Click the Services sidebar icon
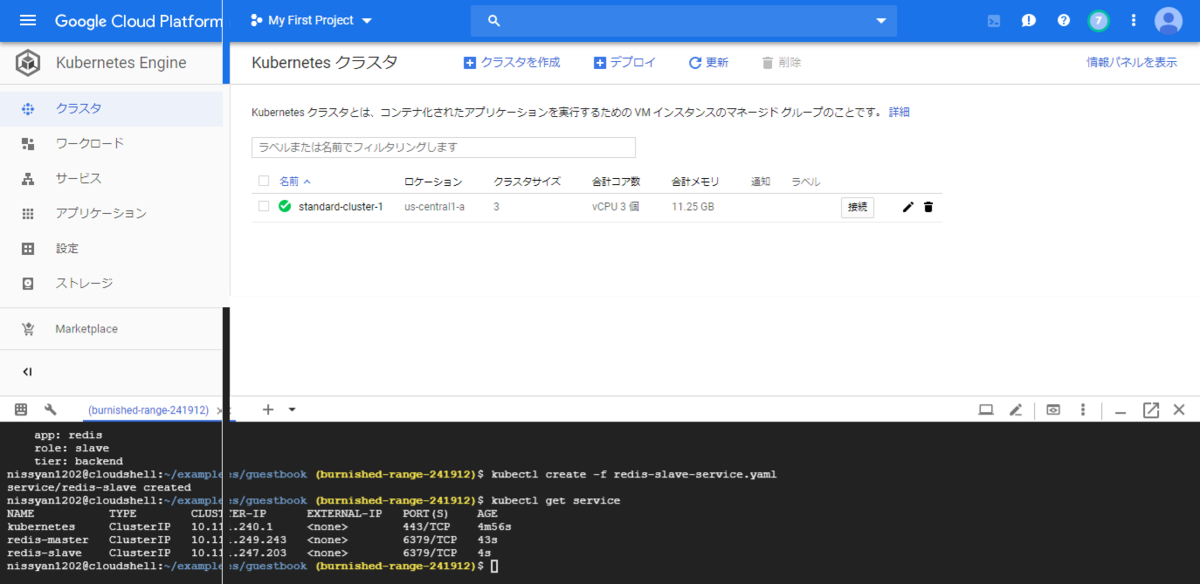 tap(28, 179)
